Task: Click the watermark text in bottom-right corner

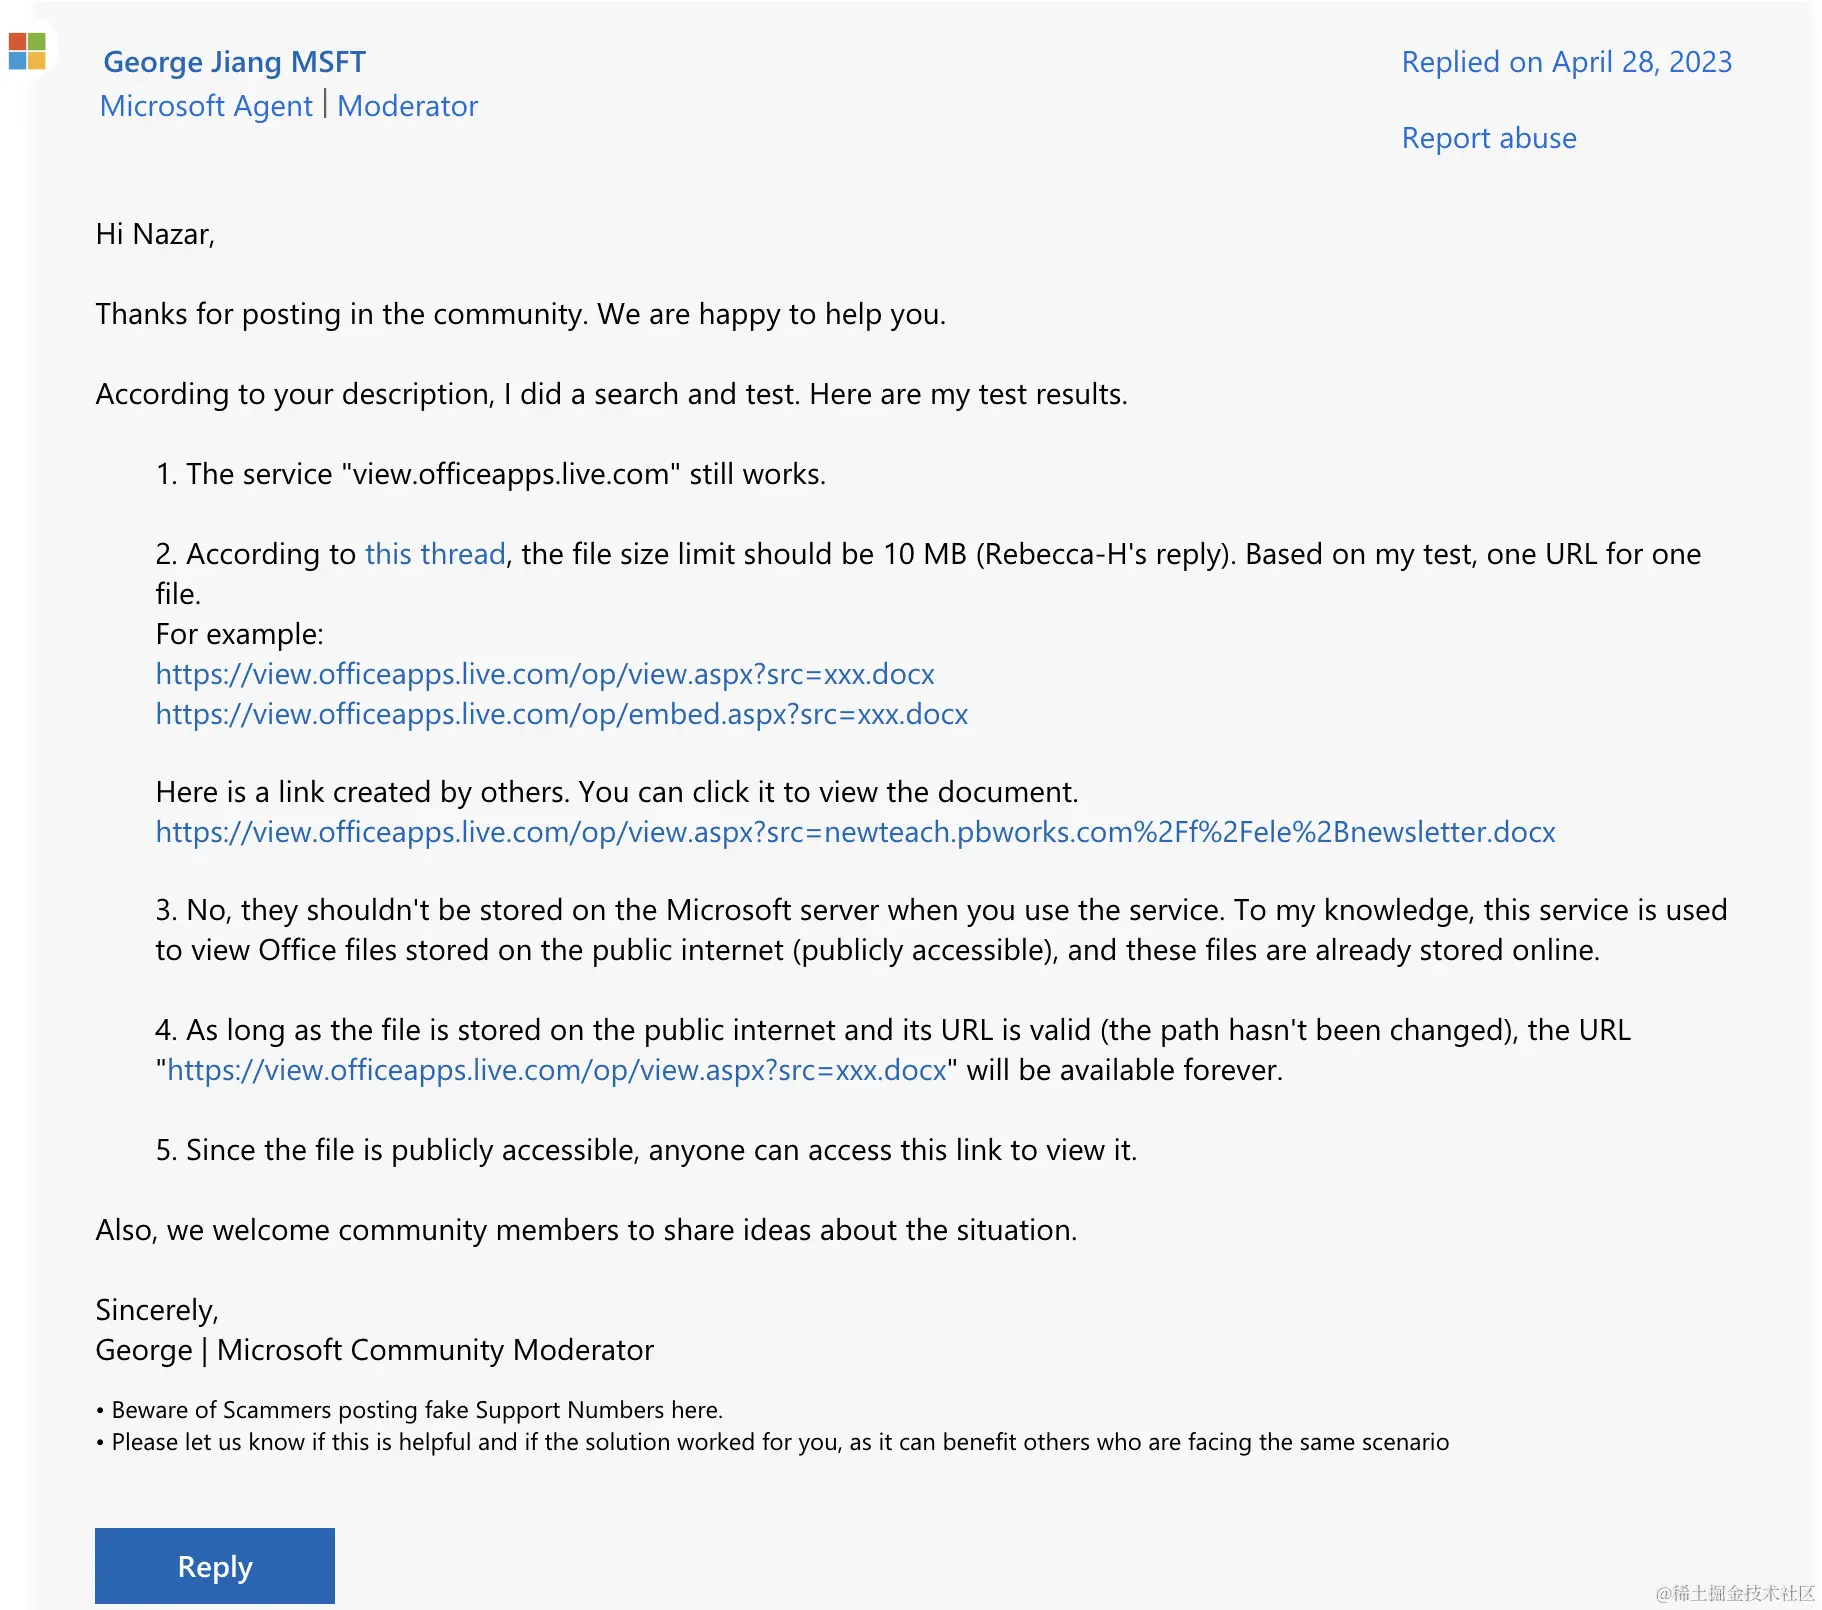Action: (x=1734, y=1593)
